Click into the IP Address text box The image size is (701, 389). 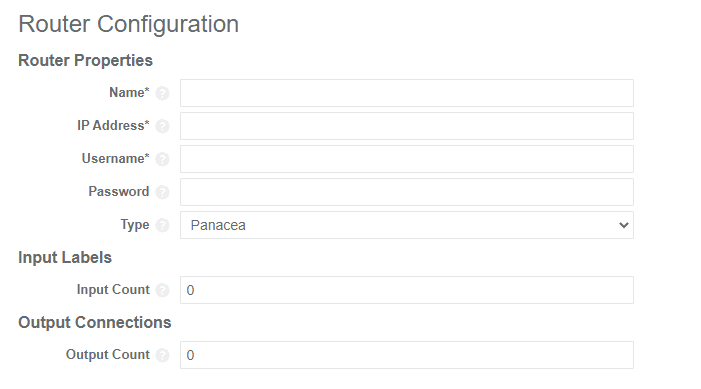(407, 126)
